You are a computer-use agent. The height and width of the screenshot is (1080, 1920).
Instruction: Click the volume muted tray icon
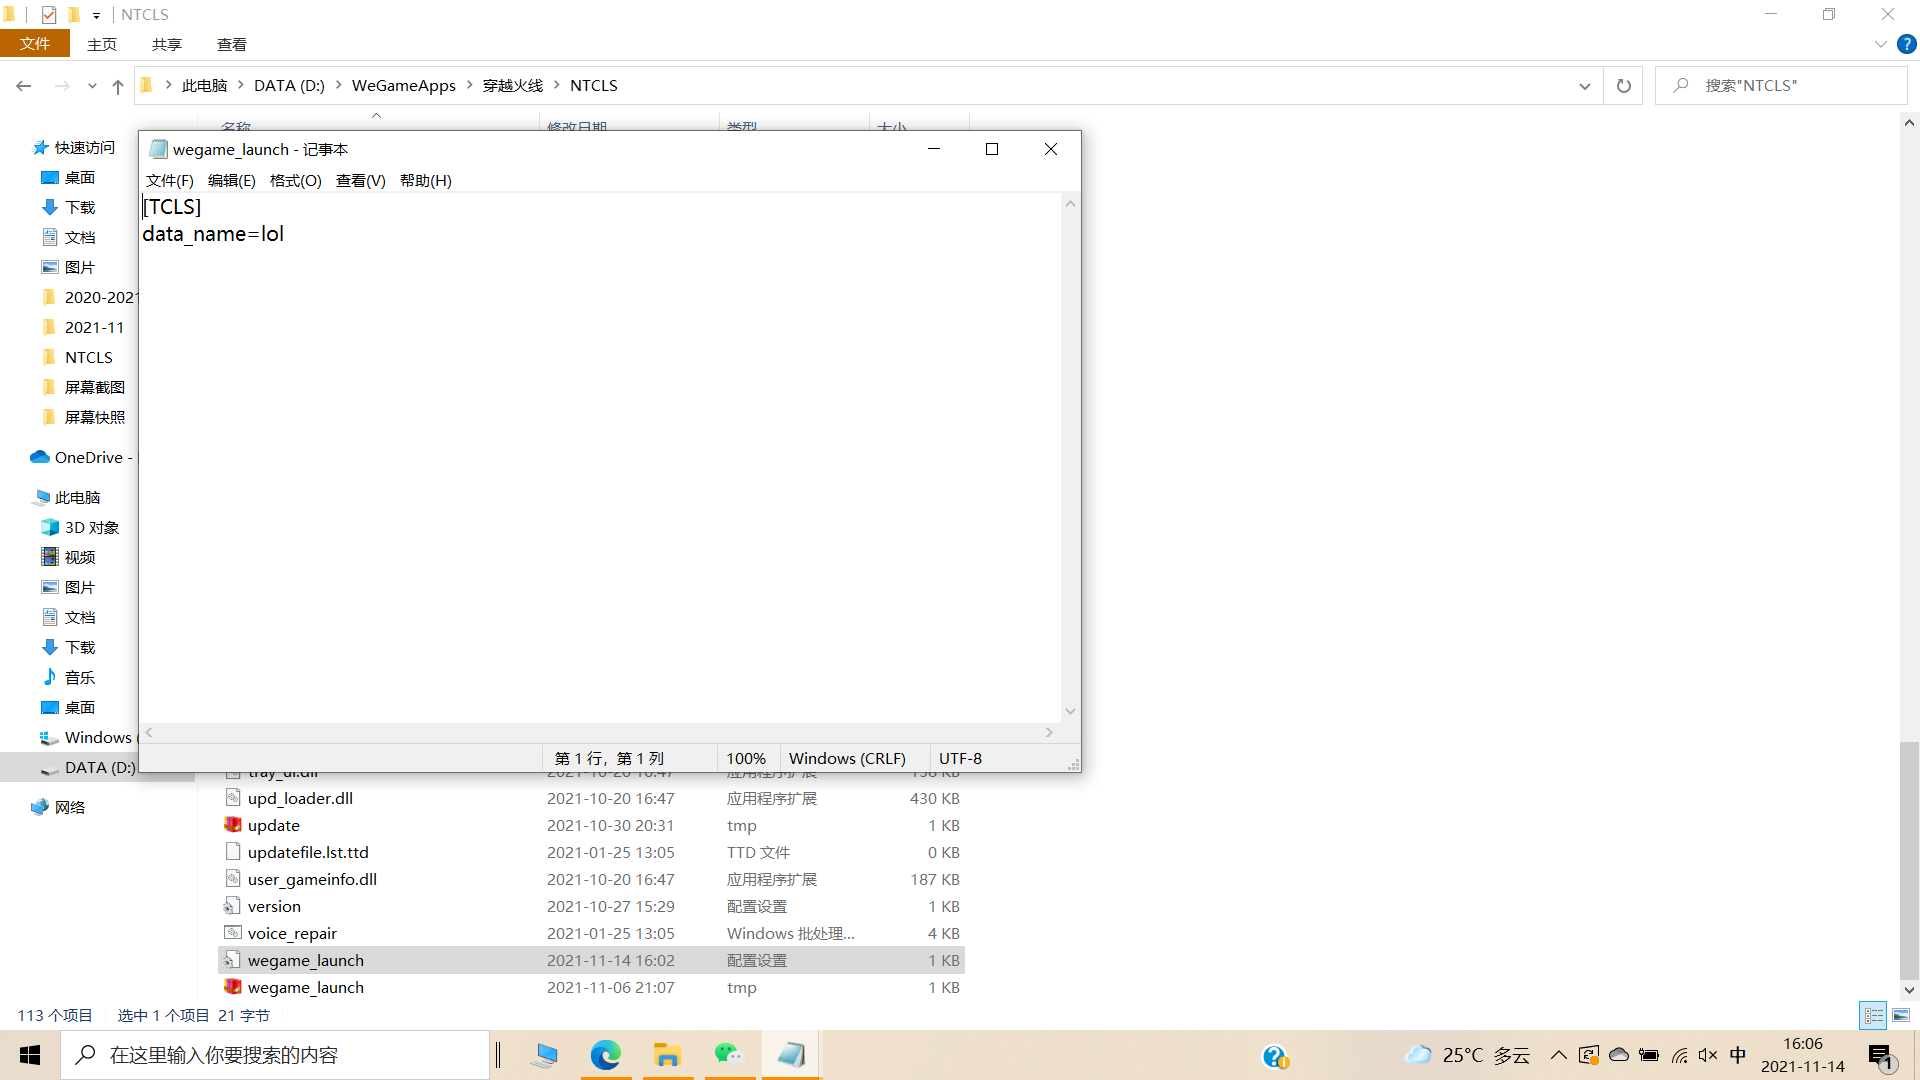1708,1055
